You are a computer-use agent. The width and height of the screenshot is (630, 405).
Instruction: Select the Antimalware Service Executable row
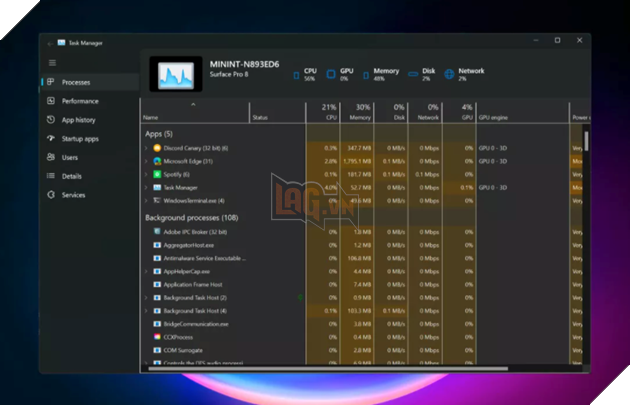(362, 258)
